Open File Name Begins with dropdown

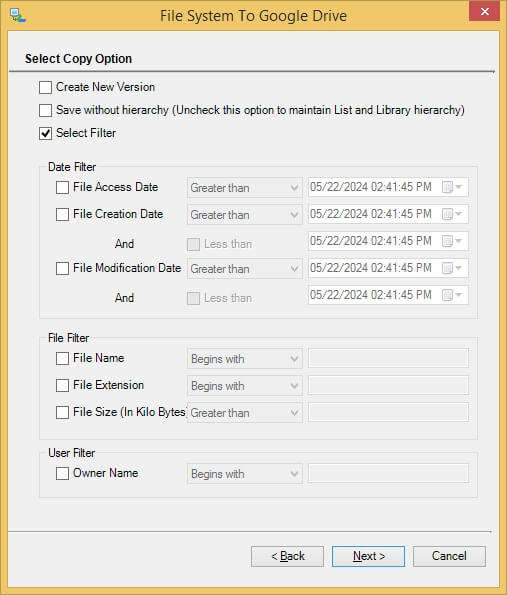[245, 359]
